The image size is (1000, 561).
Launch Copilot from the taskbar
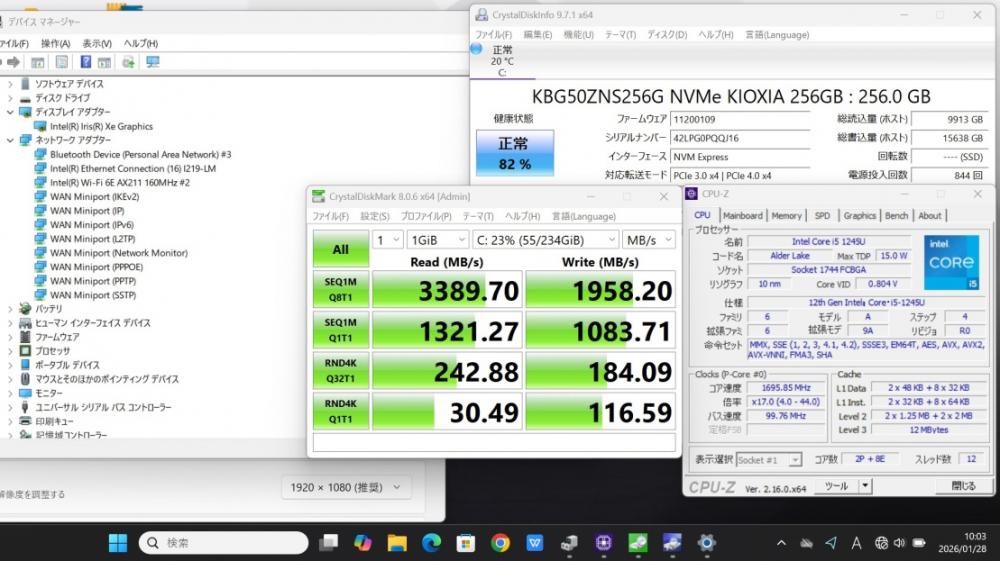tap(363, 543)
